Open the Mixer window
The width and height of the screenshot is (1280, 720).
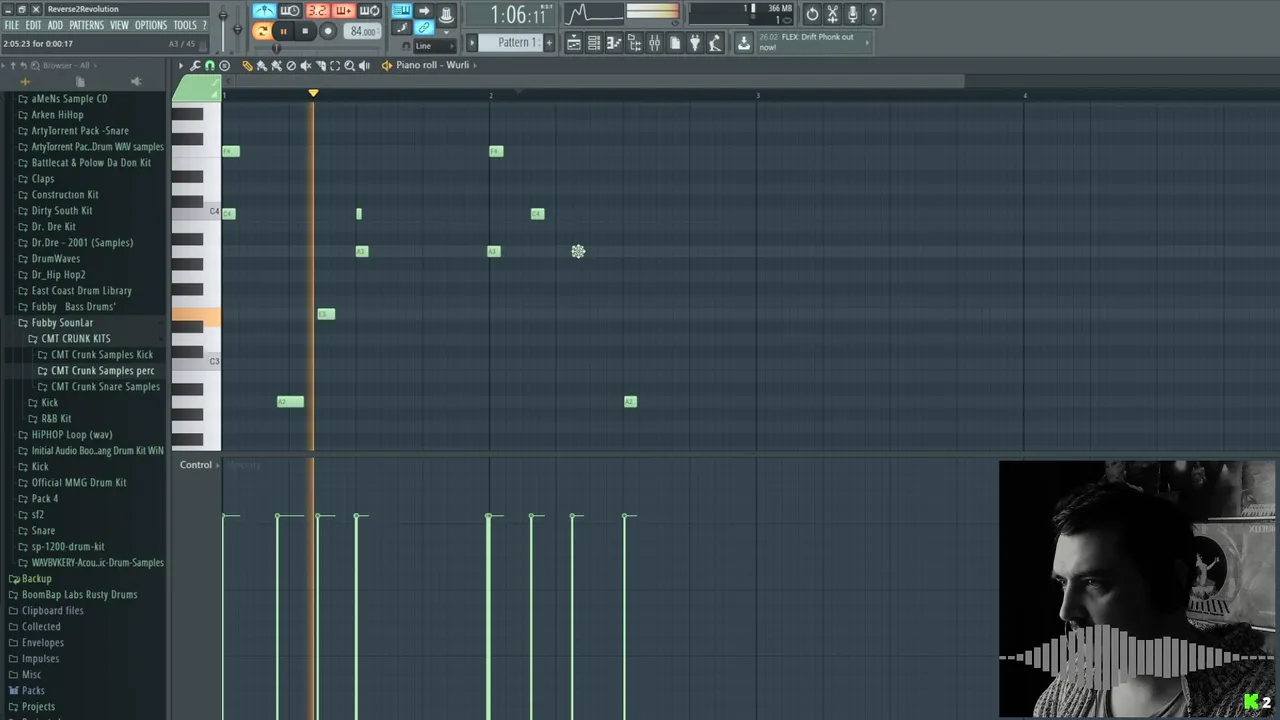pos(654,42)
